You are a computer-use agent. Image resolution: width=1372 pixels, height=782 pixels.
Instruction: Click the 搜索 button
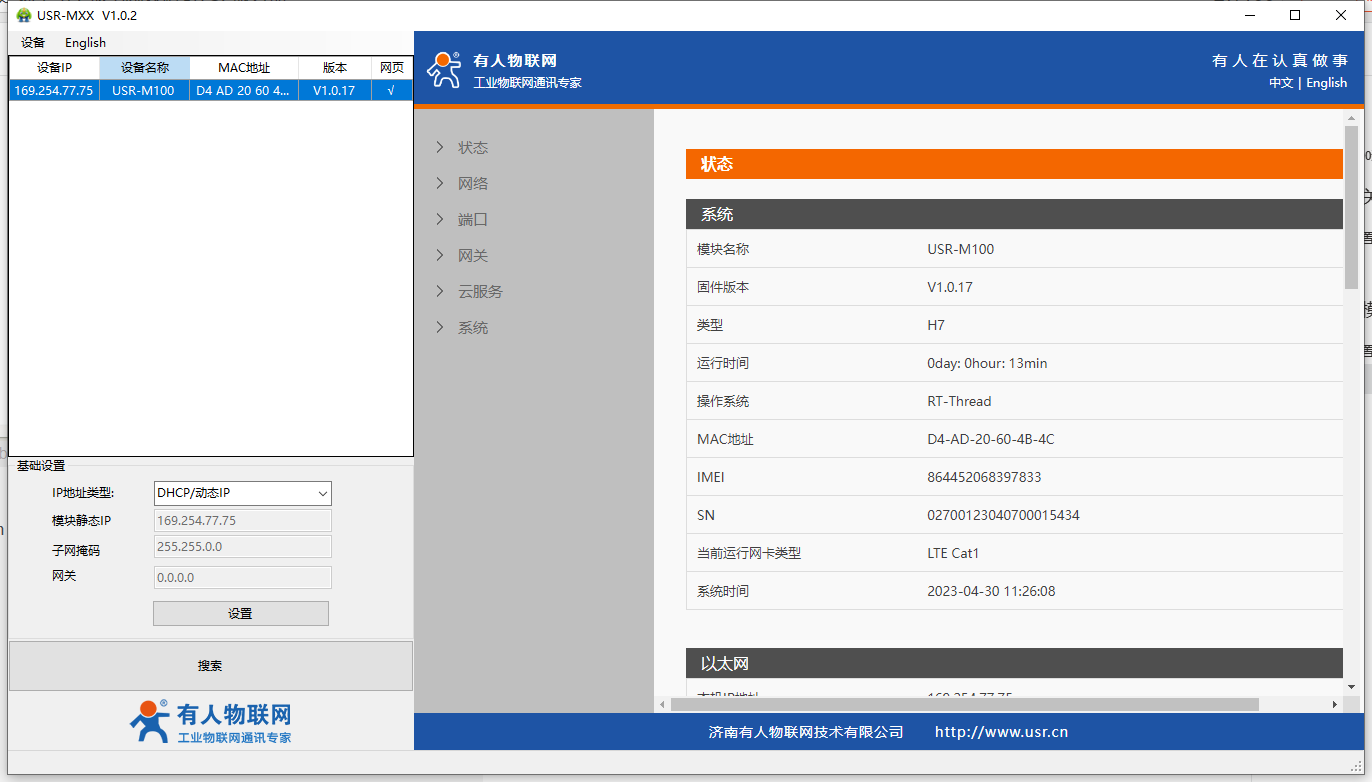[x=210, y=665]
